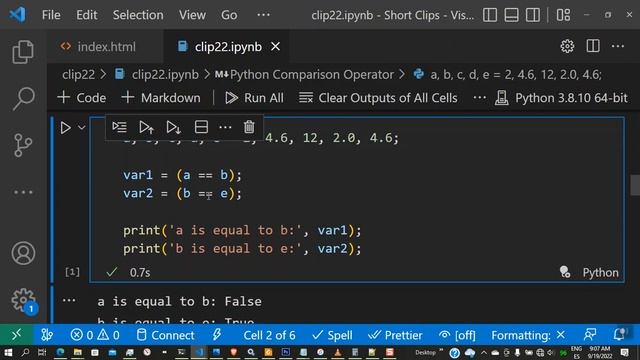
Task: Open more cell actions ellipsis in cell toolbar
Action: click(225, 127)
